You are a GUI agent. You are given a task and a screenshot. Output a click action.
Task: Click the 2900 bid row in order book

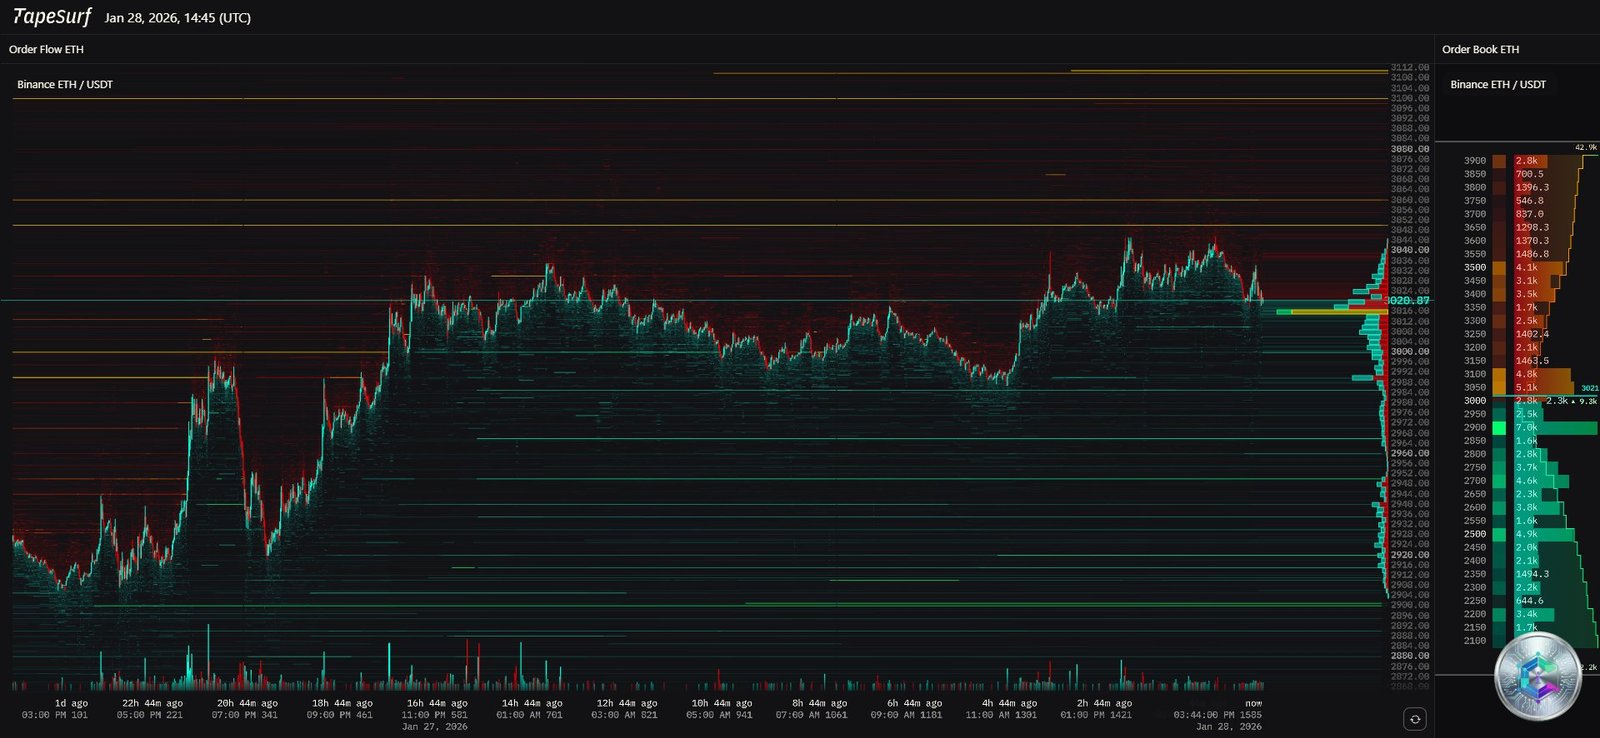tap(1530, 427)
